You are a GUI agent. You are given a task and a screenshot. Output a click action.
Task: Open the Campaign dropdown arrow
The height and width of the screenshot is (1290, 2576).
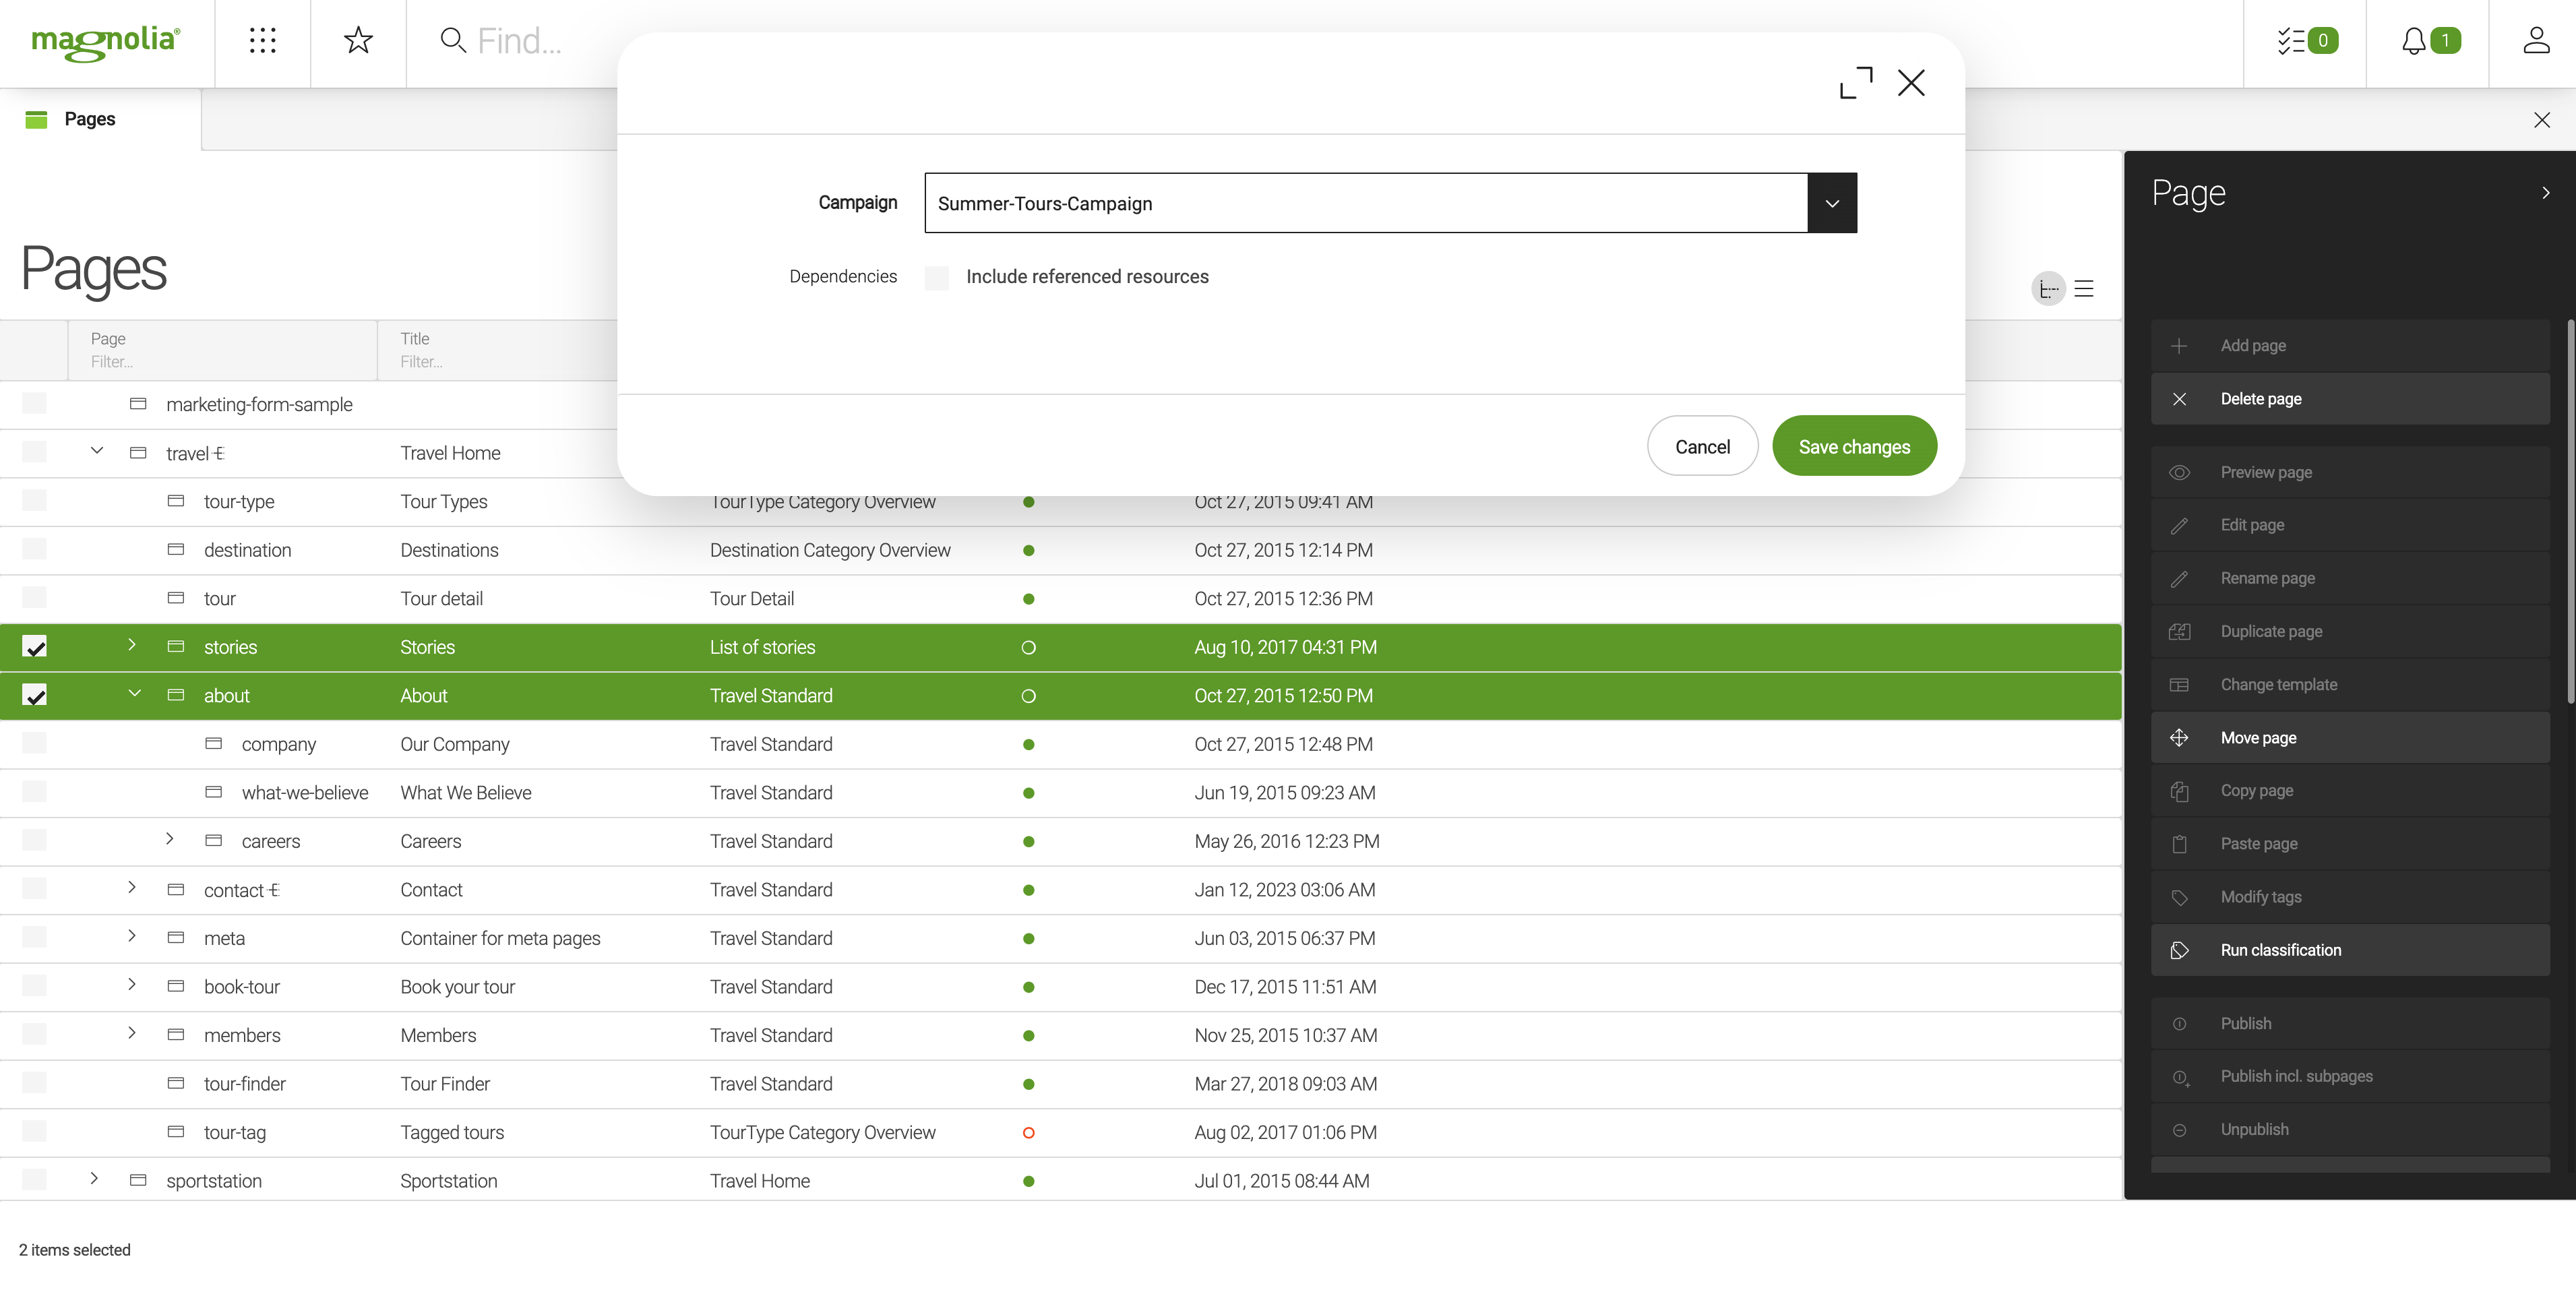coord(1832,203)
